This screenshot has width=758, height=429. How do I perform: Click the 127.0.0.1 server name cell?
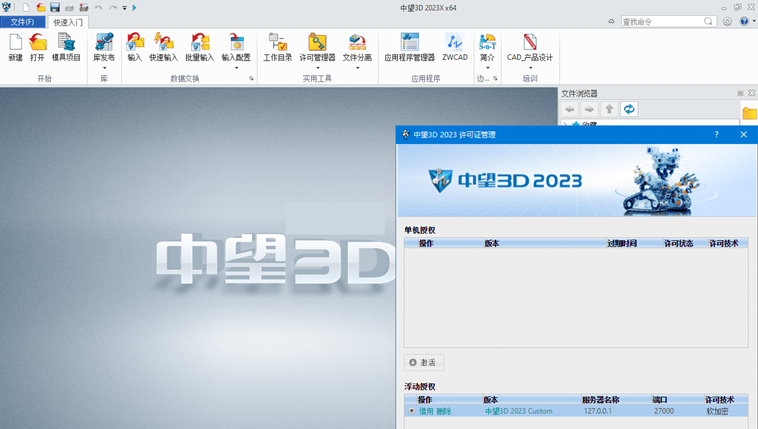point(598,411)
